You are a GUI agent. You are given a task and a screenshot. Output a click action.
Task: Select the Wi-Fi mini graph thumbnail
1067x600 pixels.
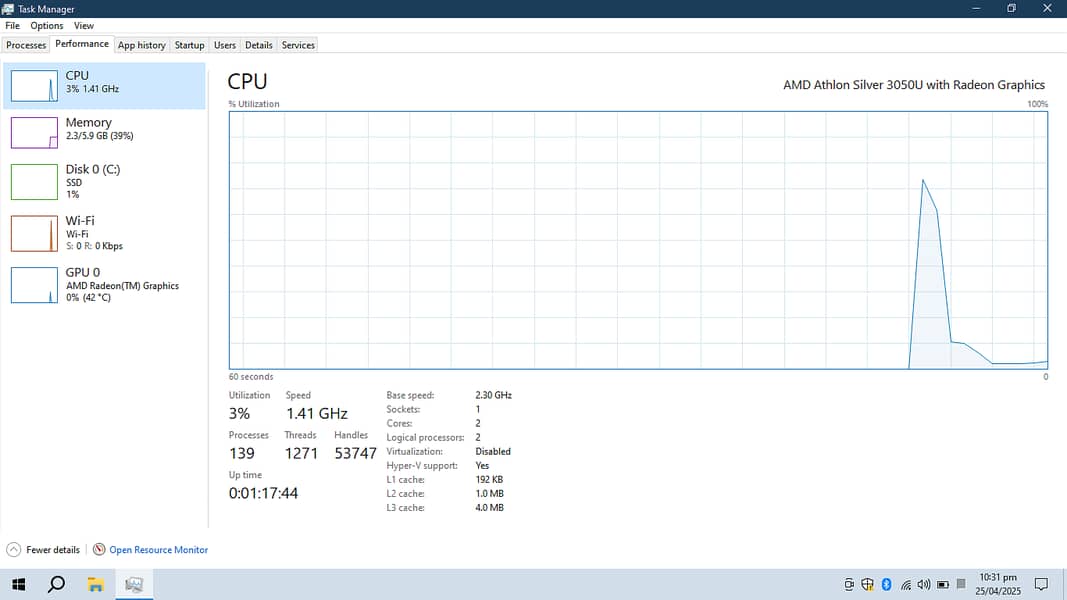coord(34,233)
